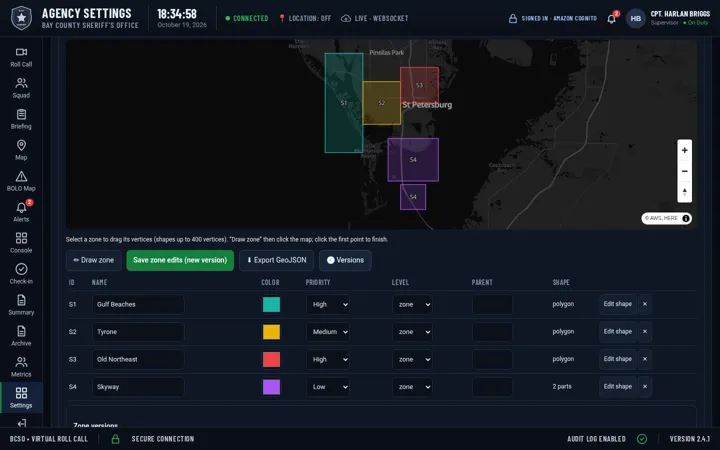Screen dimensions: 720x450
Task: Open the Archive page
Action: (21, 337)
